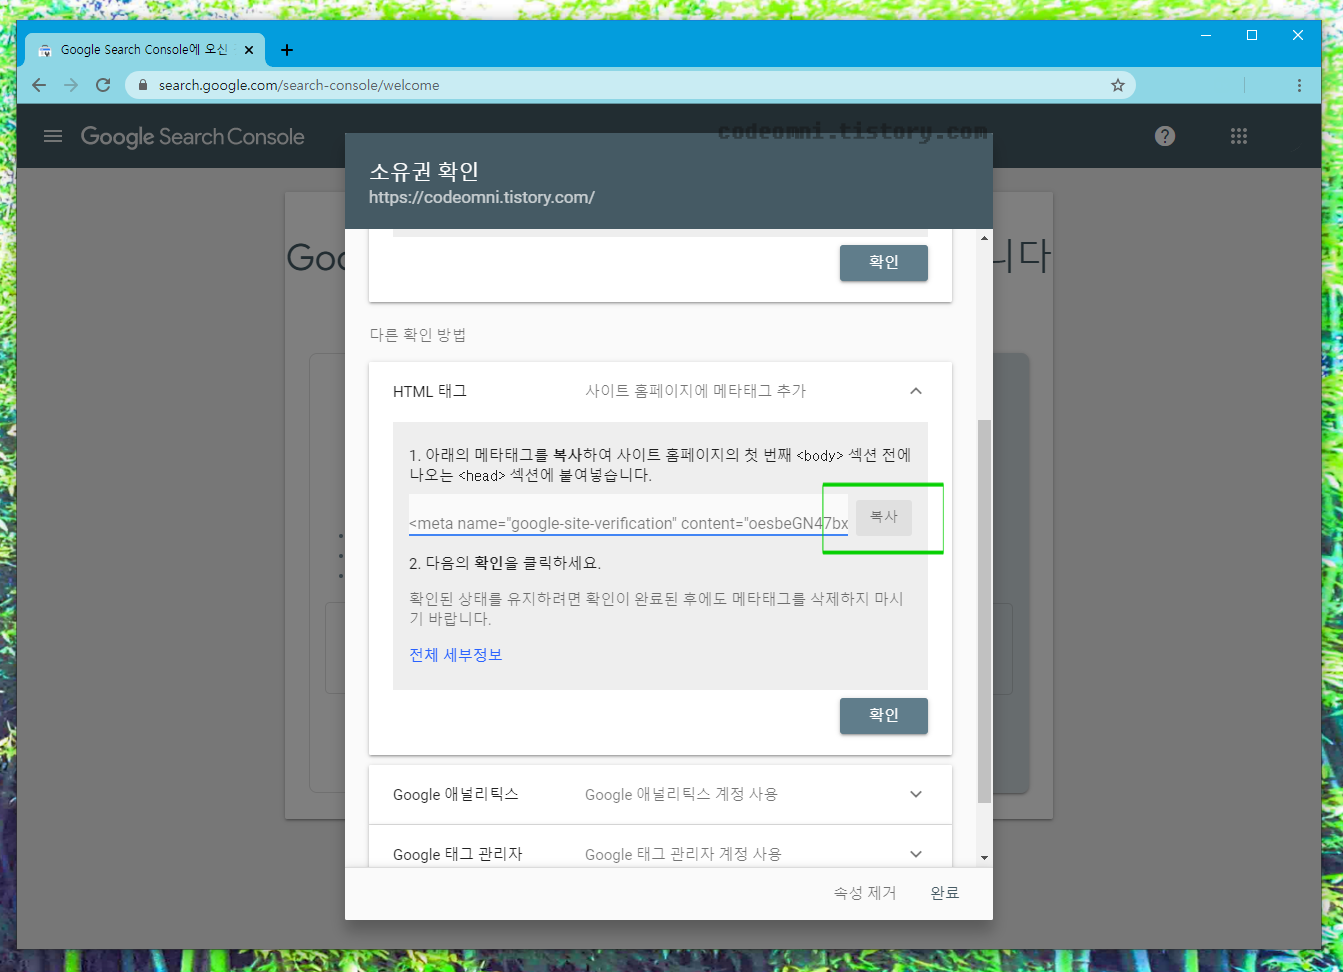Viewport: 1343px width, 972px height.
Task: Click Google 애널리틱스 계정 사용 description
Action: click(681, 794)
